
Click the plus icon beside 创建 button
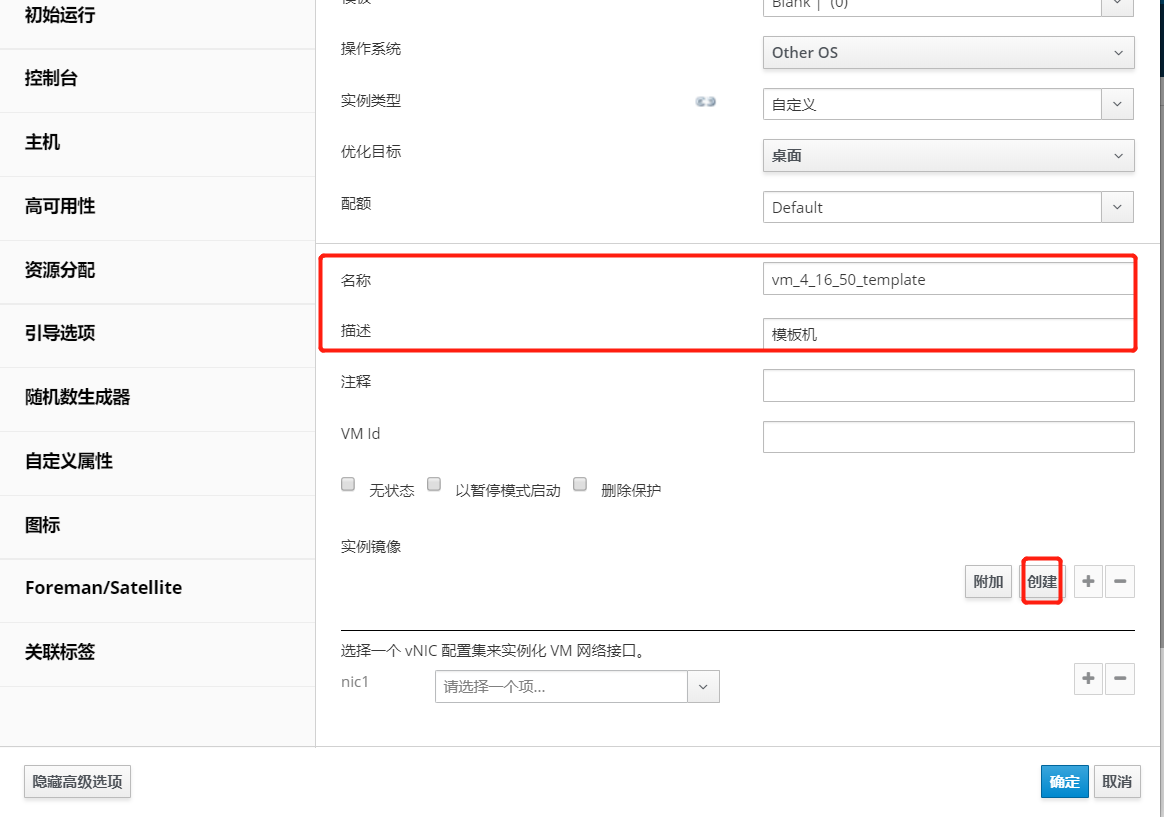point(1088,581)
